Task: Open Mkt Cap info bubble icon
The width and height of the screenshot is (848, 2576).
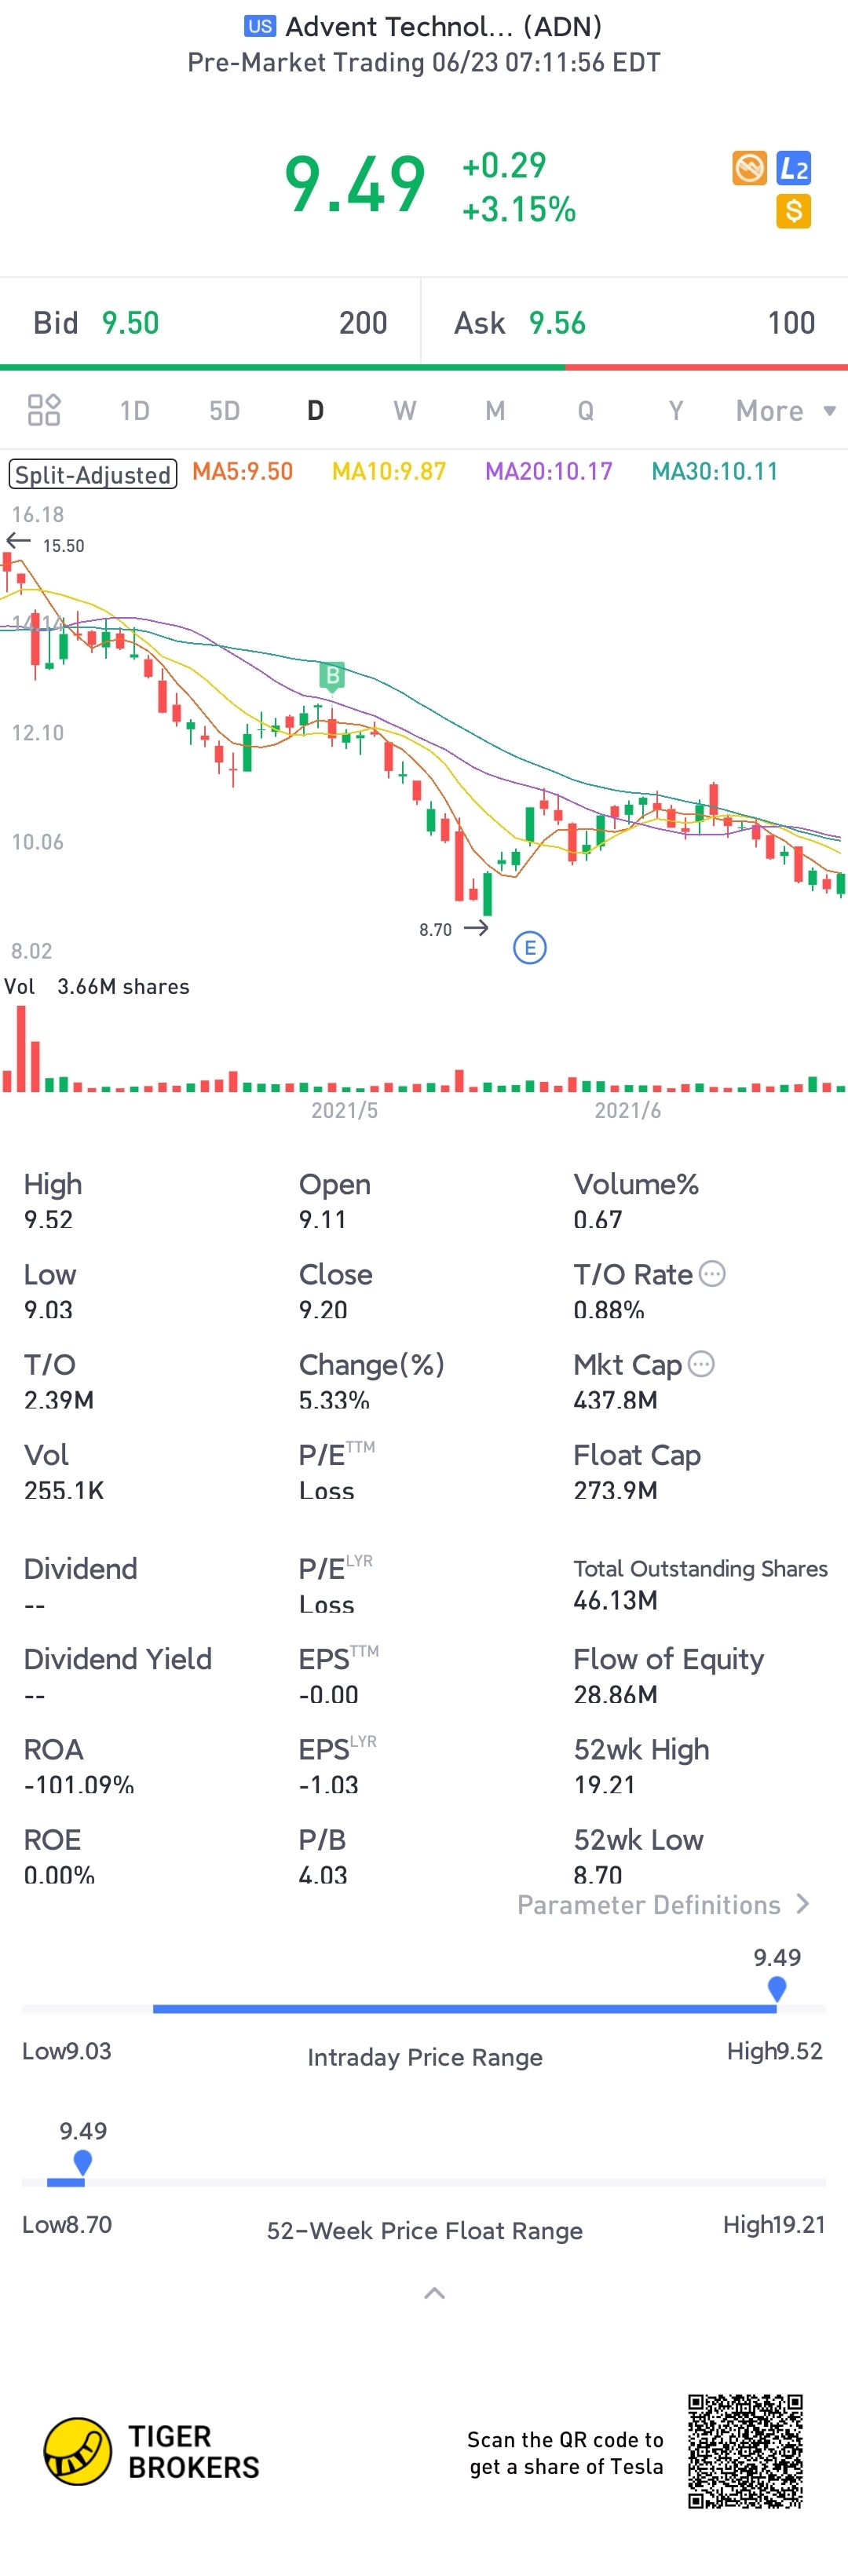Action: click(x=702, y=1364)
